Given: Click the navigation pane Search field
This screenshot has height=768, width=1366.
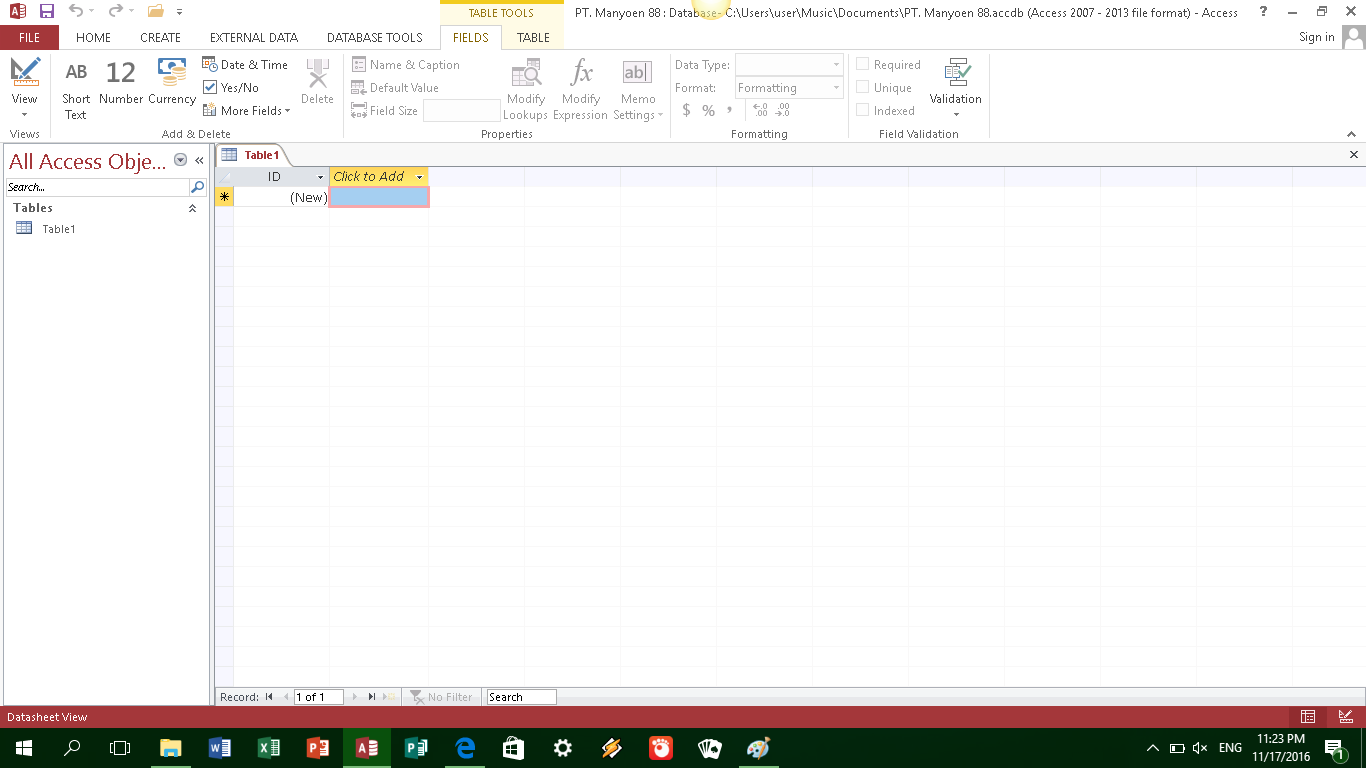Looking at the screenshot, I should tap(98, 187).
